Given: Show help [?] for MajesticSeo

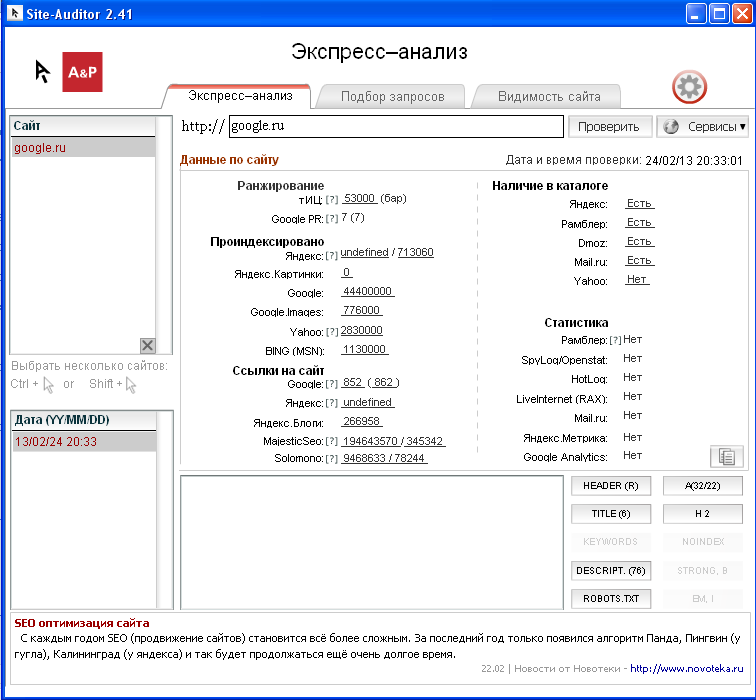Looking at the screenshot, I should click(x=332, y=441).
